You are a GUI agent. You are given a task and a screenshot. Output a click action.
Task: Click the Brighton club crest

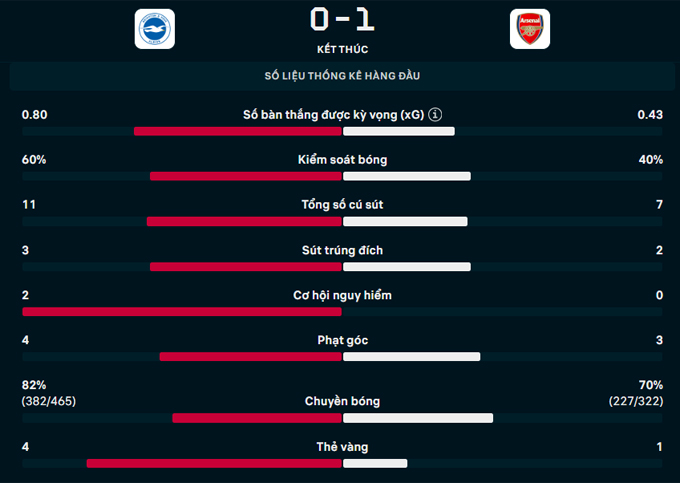pos(154,28)
